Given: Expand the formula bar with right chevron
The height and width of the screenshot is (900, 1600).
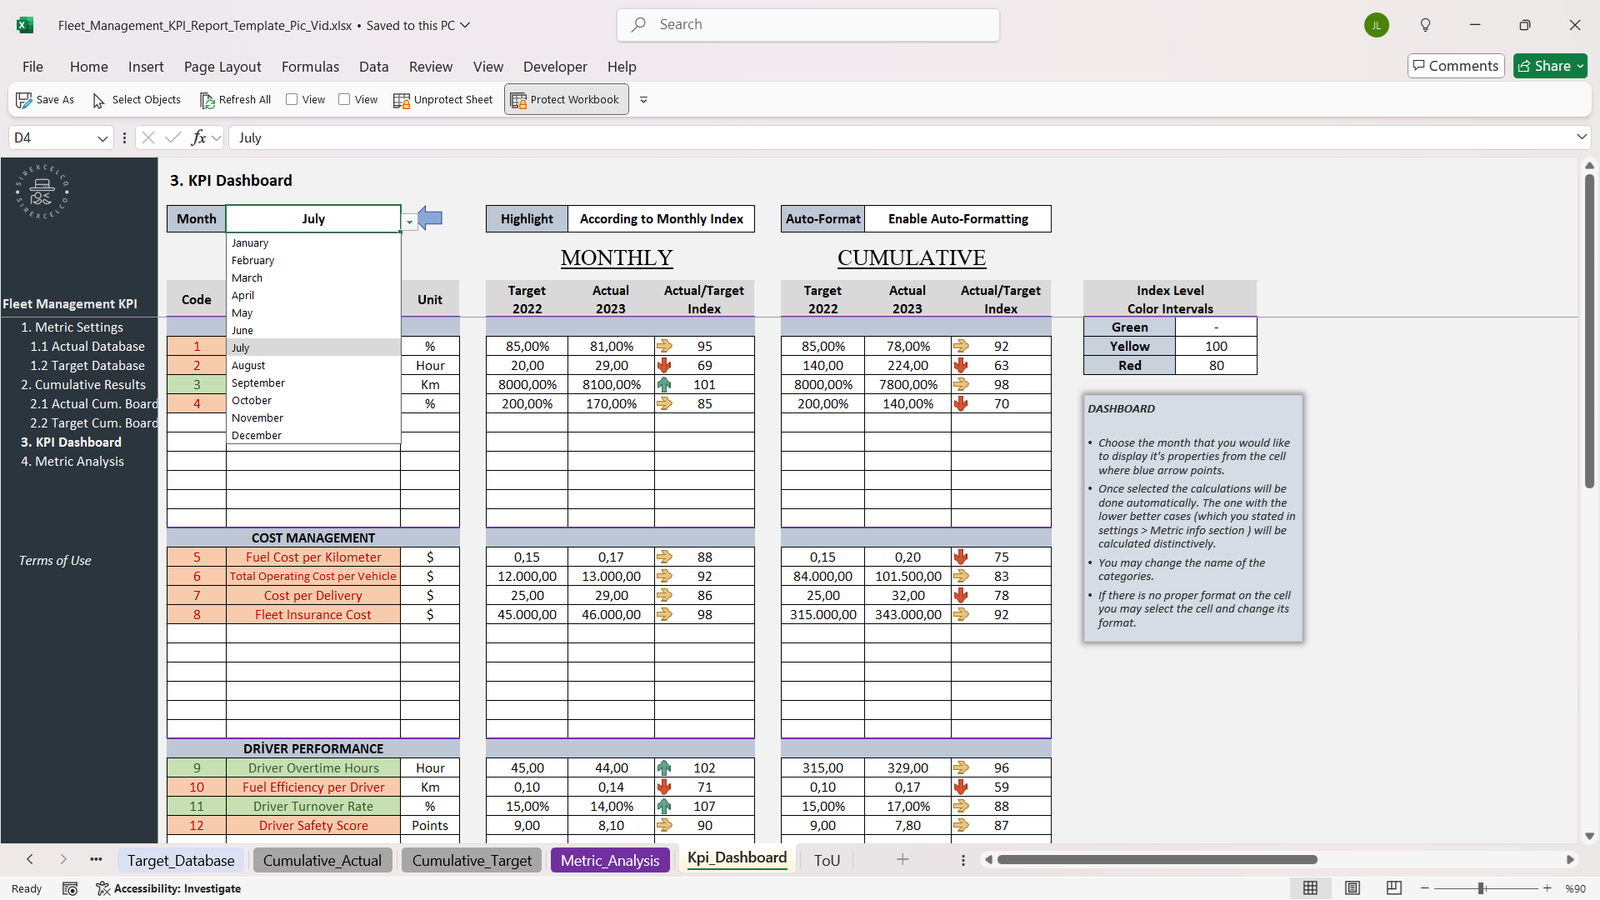Looking at the screenshot, I should (x=1581, y=137).
